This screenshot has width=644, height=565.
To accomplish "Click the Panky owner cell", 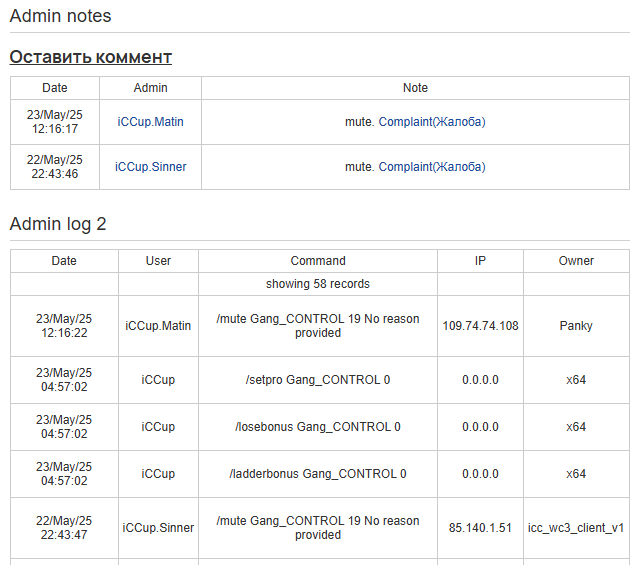I will click(576, 326).
